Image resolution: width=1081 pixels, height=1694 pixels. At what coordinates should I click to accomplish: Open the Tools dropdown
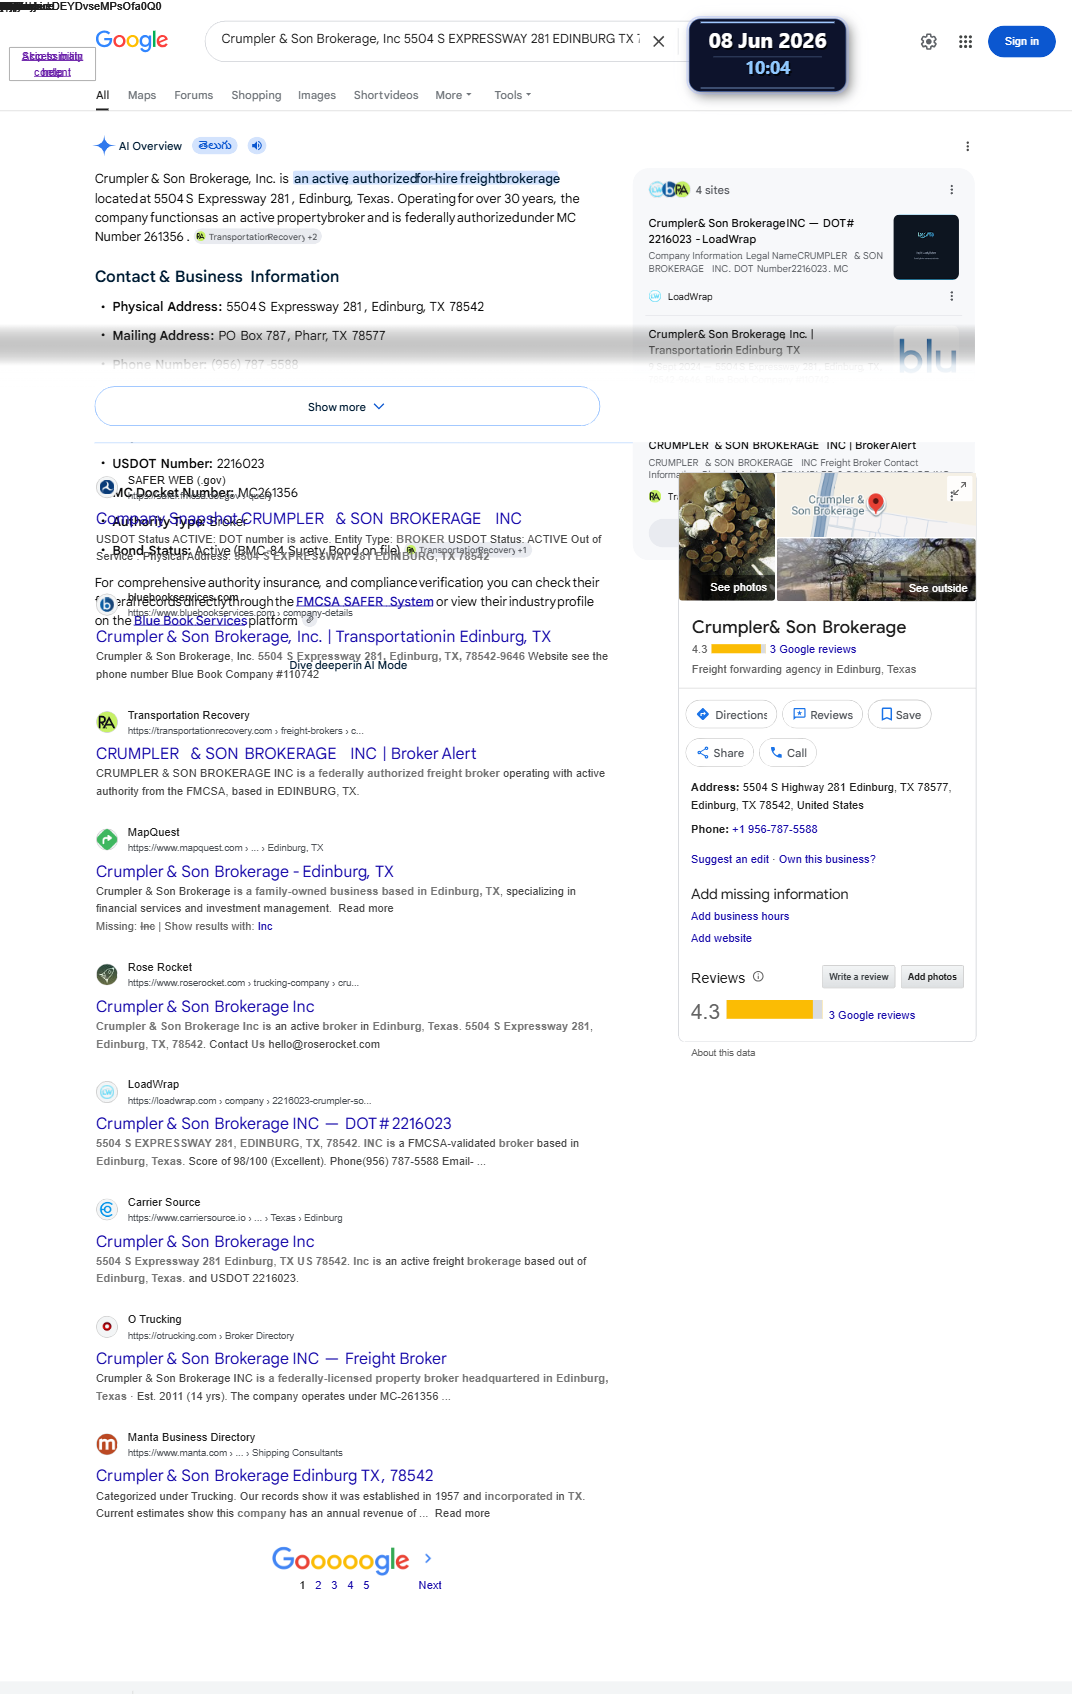click(x=512, y=96)
